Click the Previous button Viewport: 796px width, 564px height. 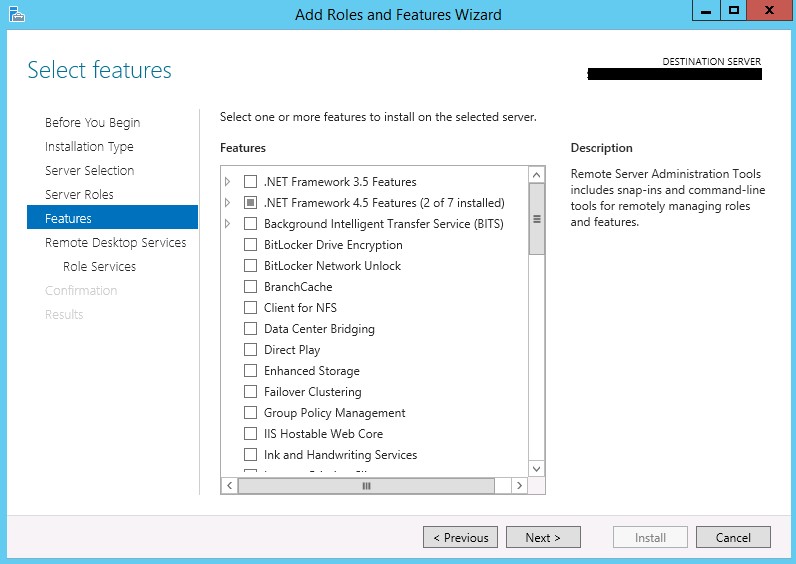[461, 537]
